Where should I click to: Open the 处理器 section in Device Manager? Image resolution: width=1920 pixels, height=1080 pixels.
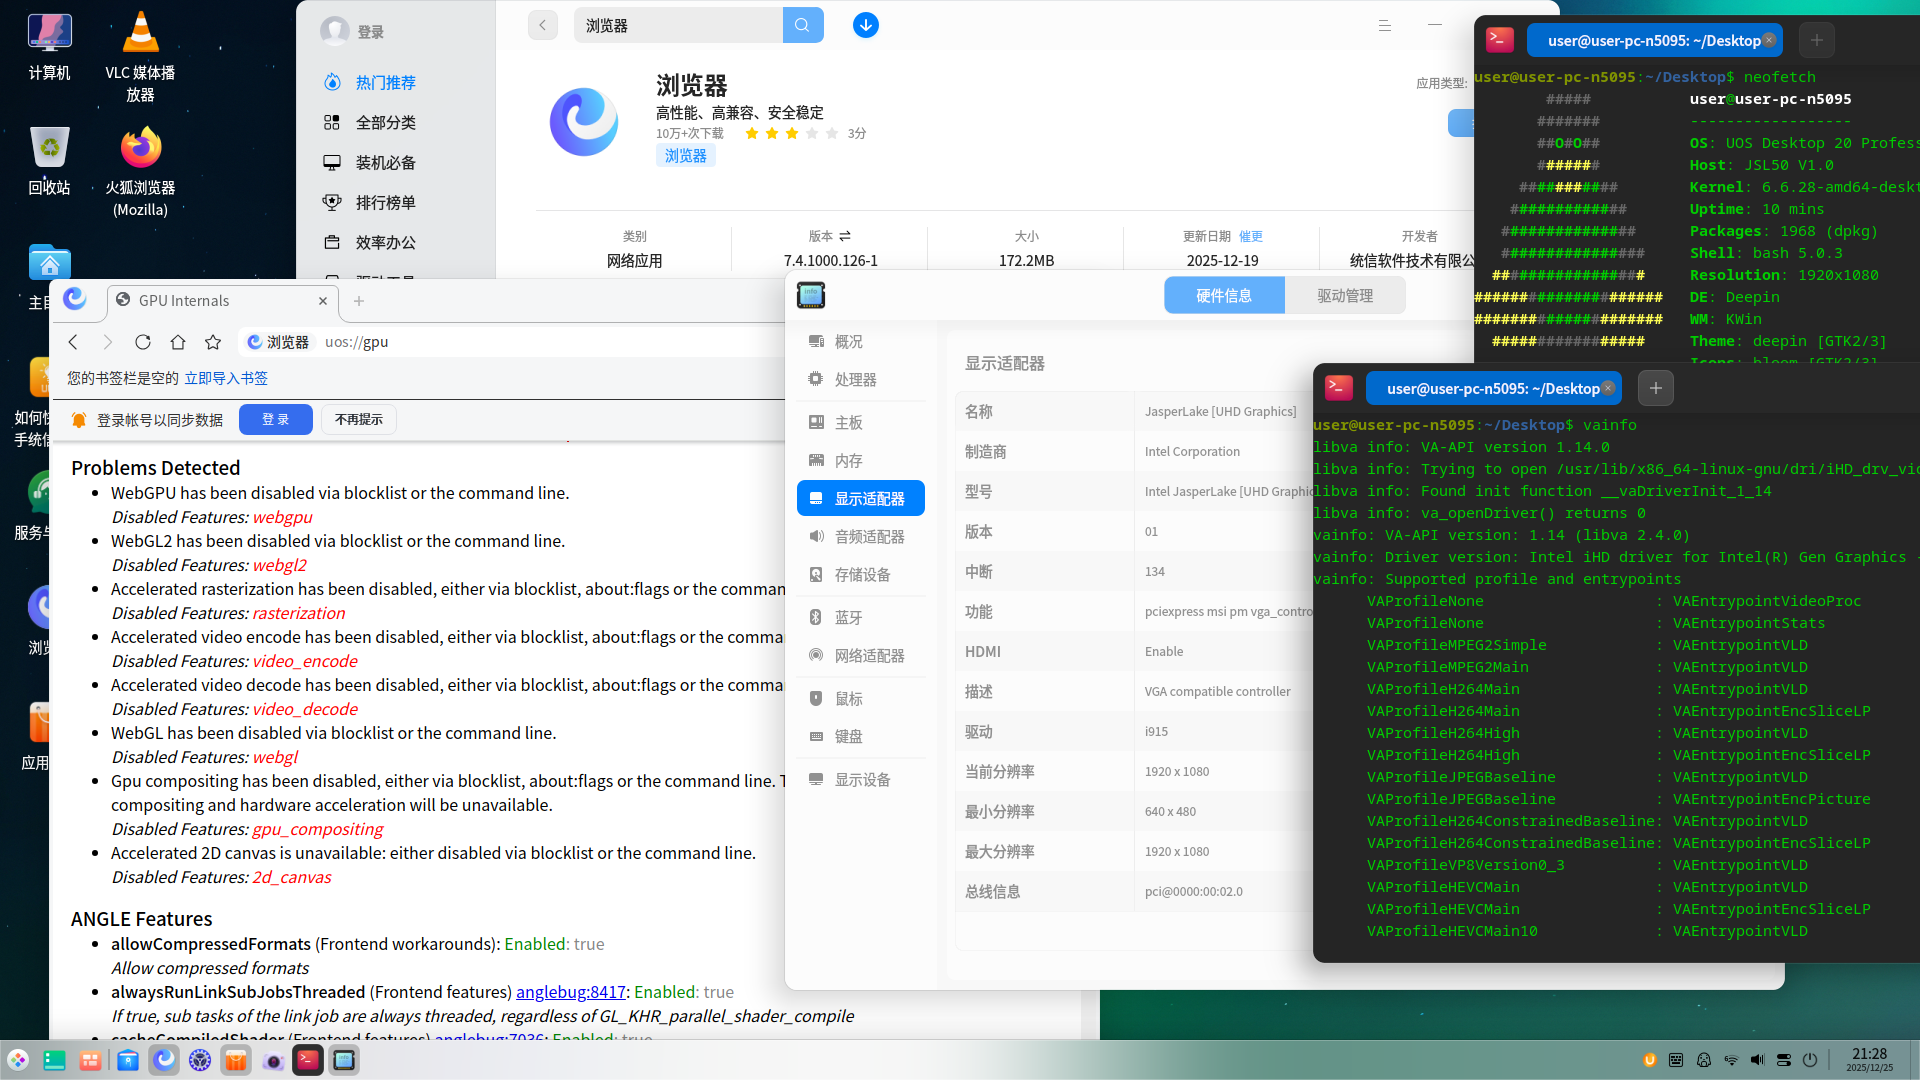(855, 379)
